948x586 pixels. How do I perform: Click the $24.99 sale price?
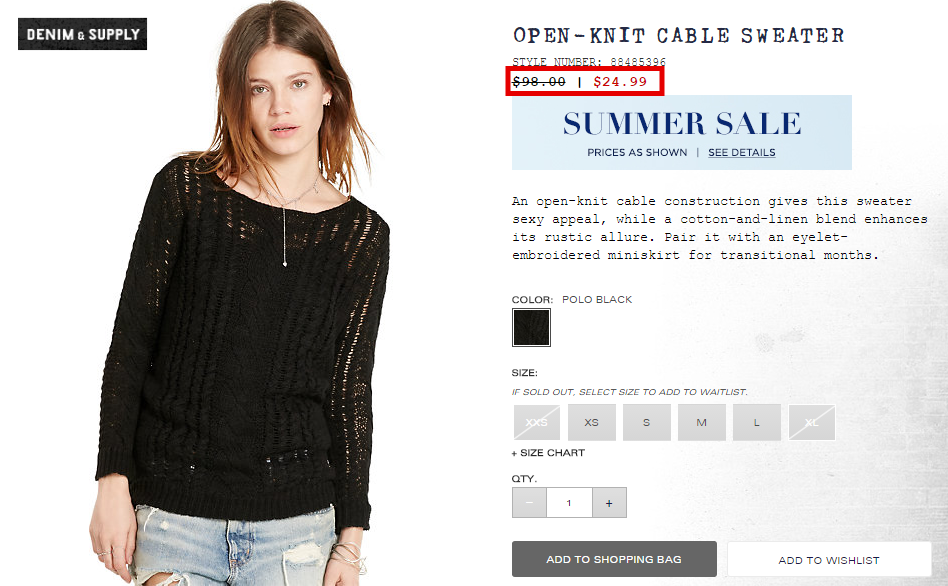[x=620, y=82]
